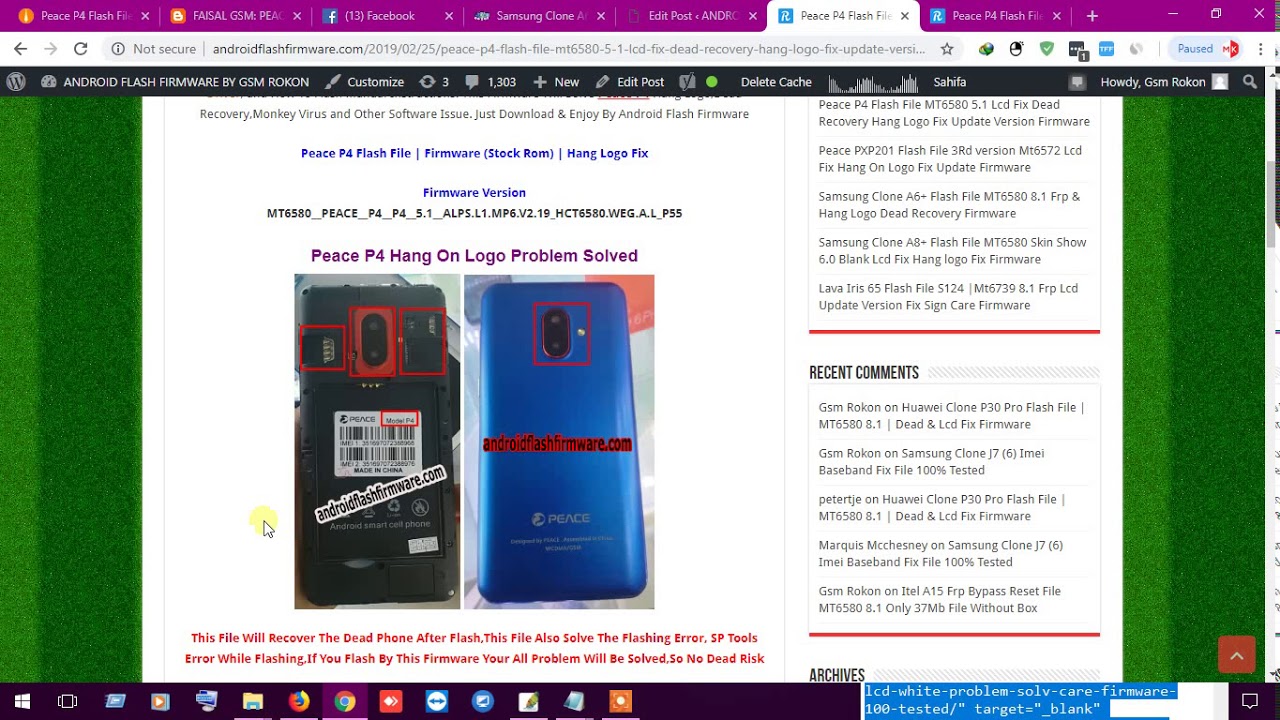Click Edit Post in admin bar
Viewport: 1280px width, 720px height.
630,82
